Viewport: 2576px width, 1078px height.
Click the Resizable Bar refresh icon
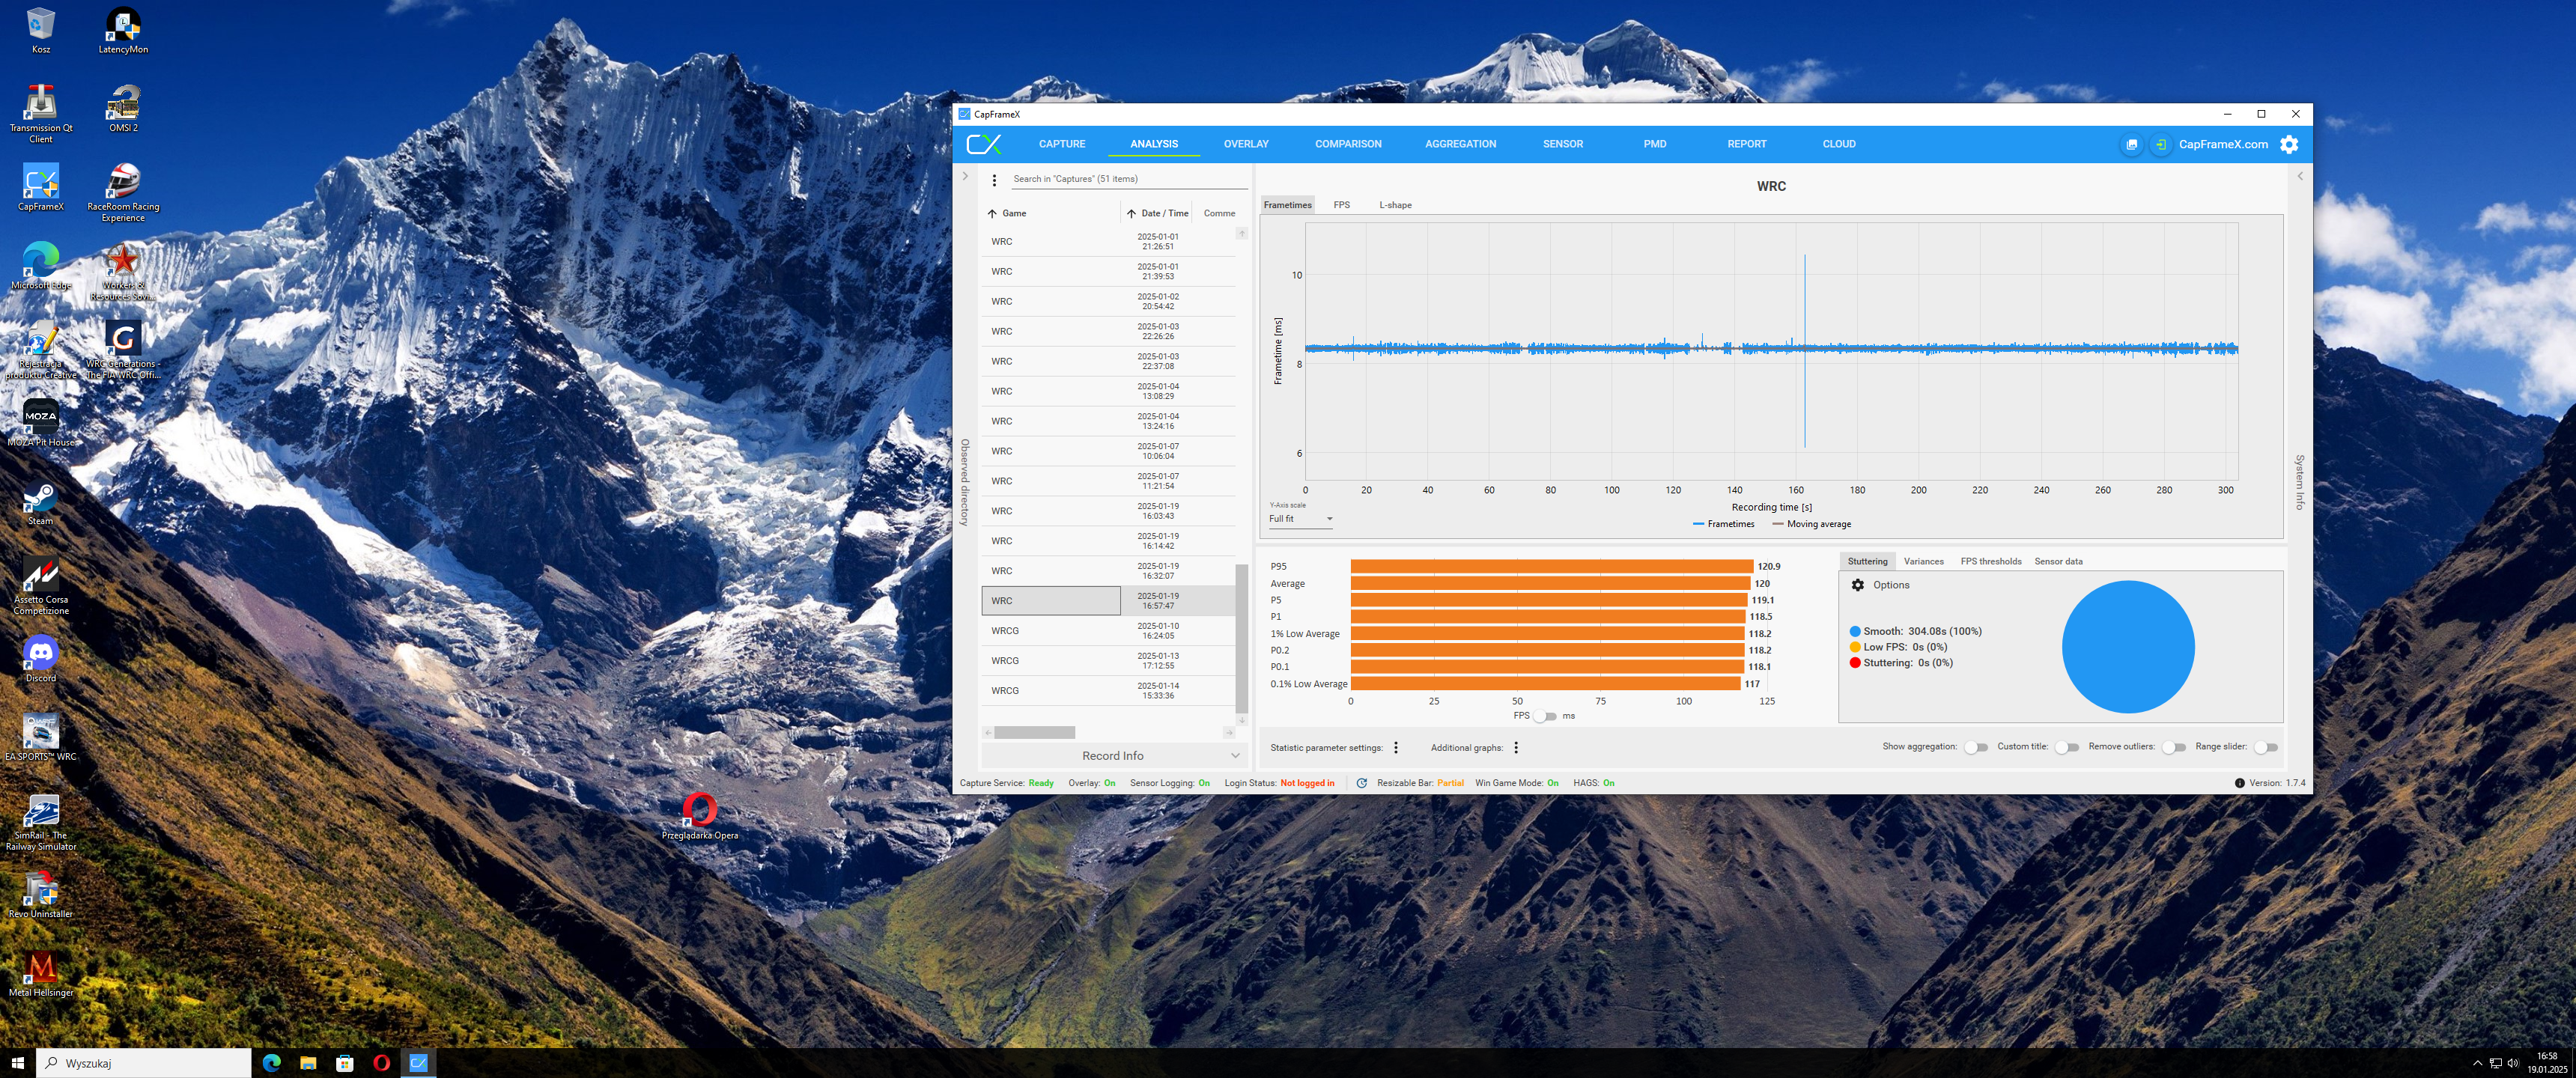(x=1361, y=783)
